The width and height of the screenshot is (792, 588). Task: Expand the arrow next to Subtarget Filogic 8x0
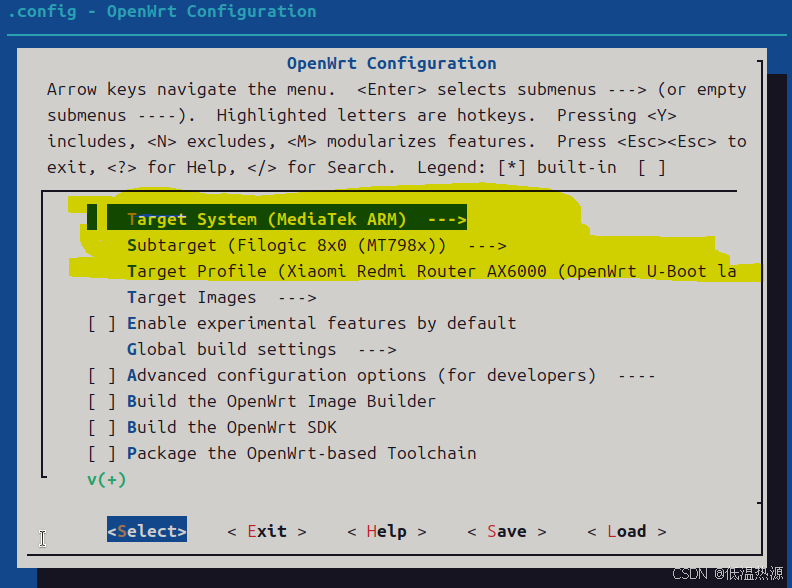point(487,245)
